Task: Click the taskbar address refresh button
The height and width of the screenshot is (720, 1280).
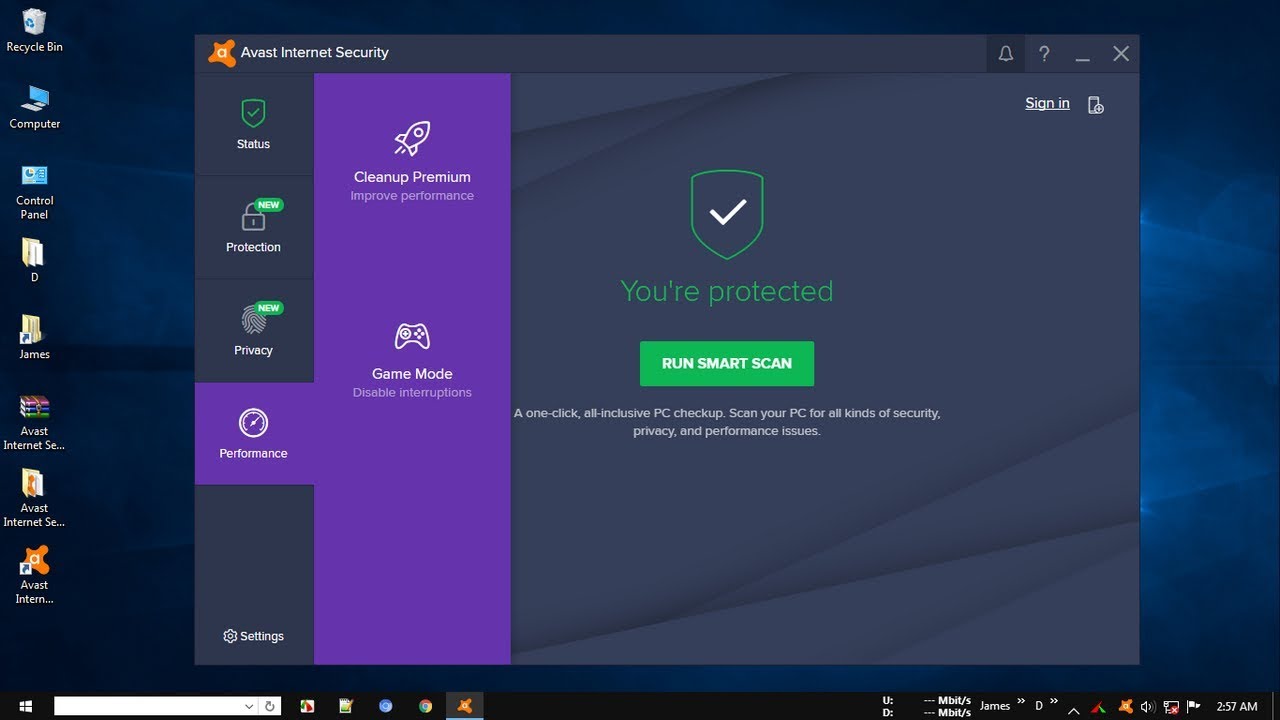Action: point(269,706)
